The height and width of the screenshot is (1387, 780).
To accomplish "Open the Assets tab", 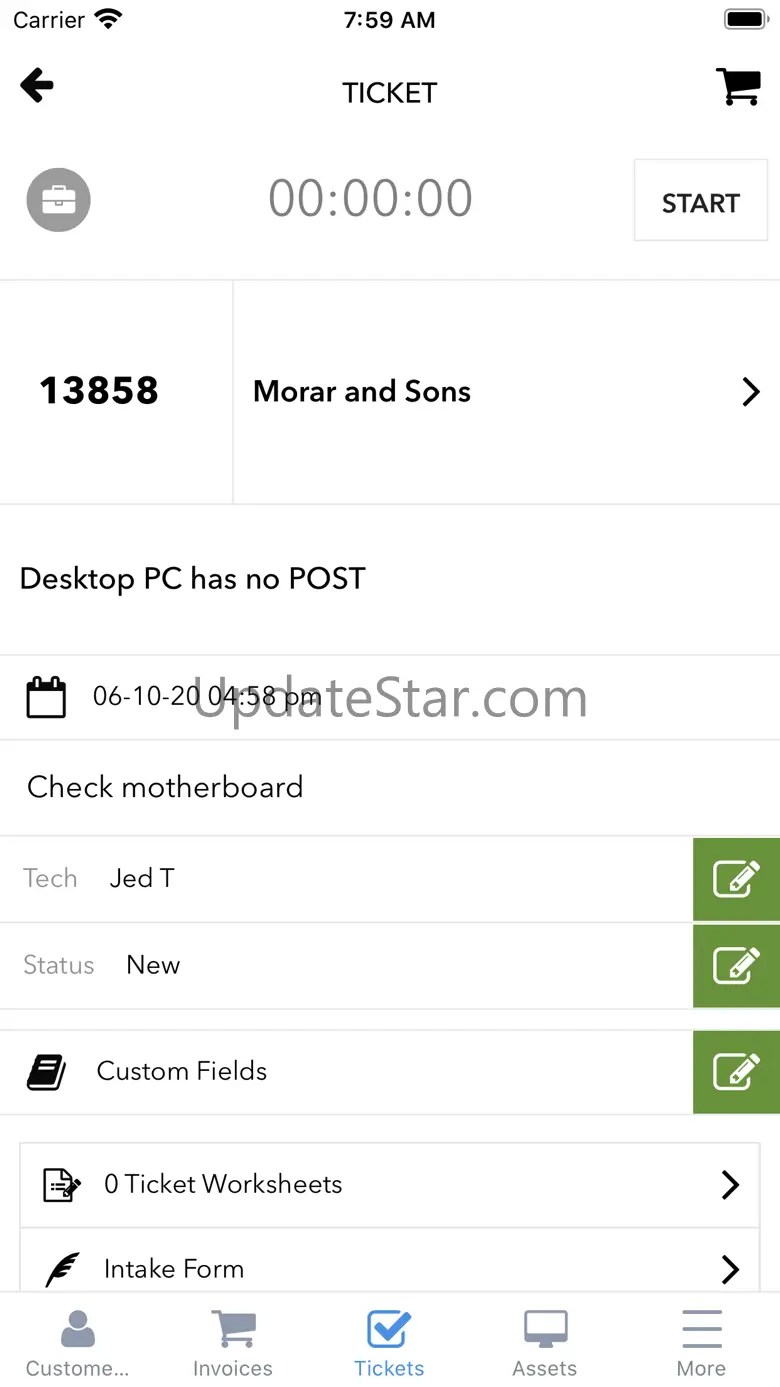I will click(x=545, y=1343).
